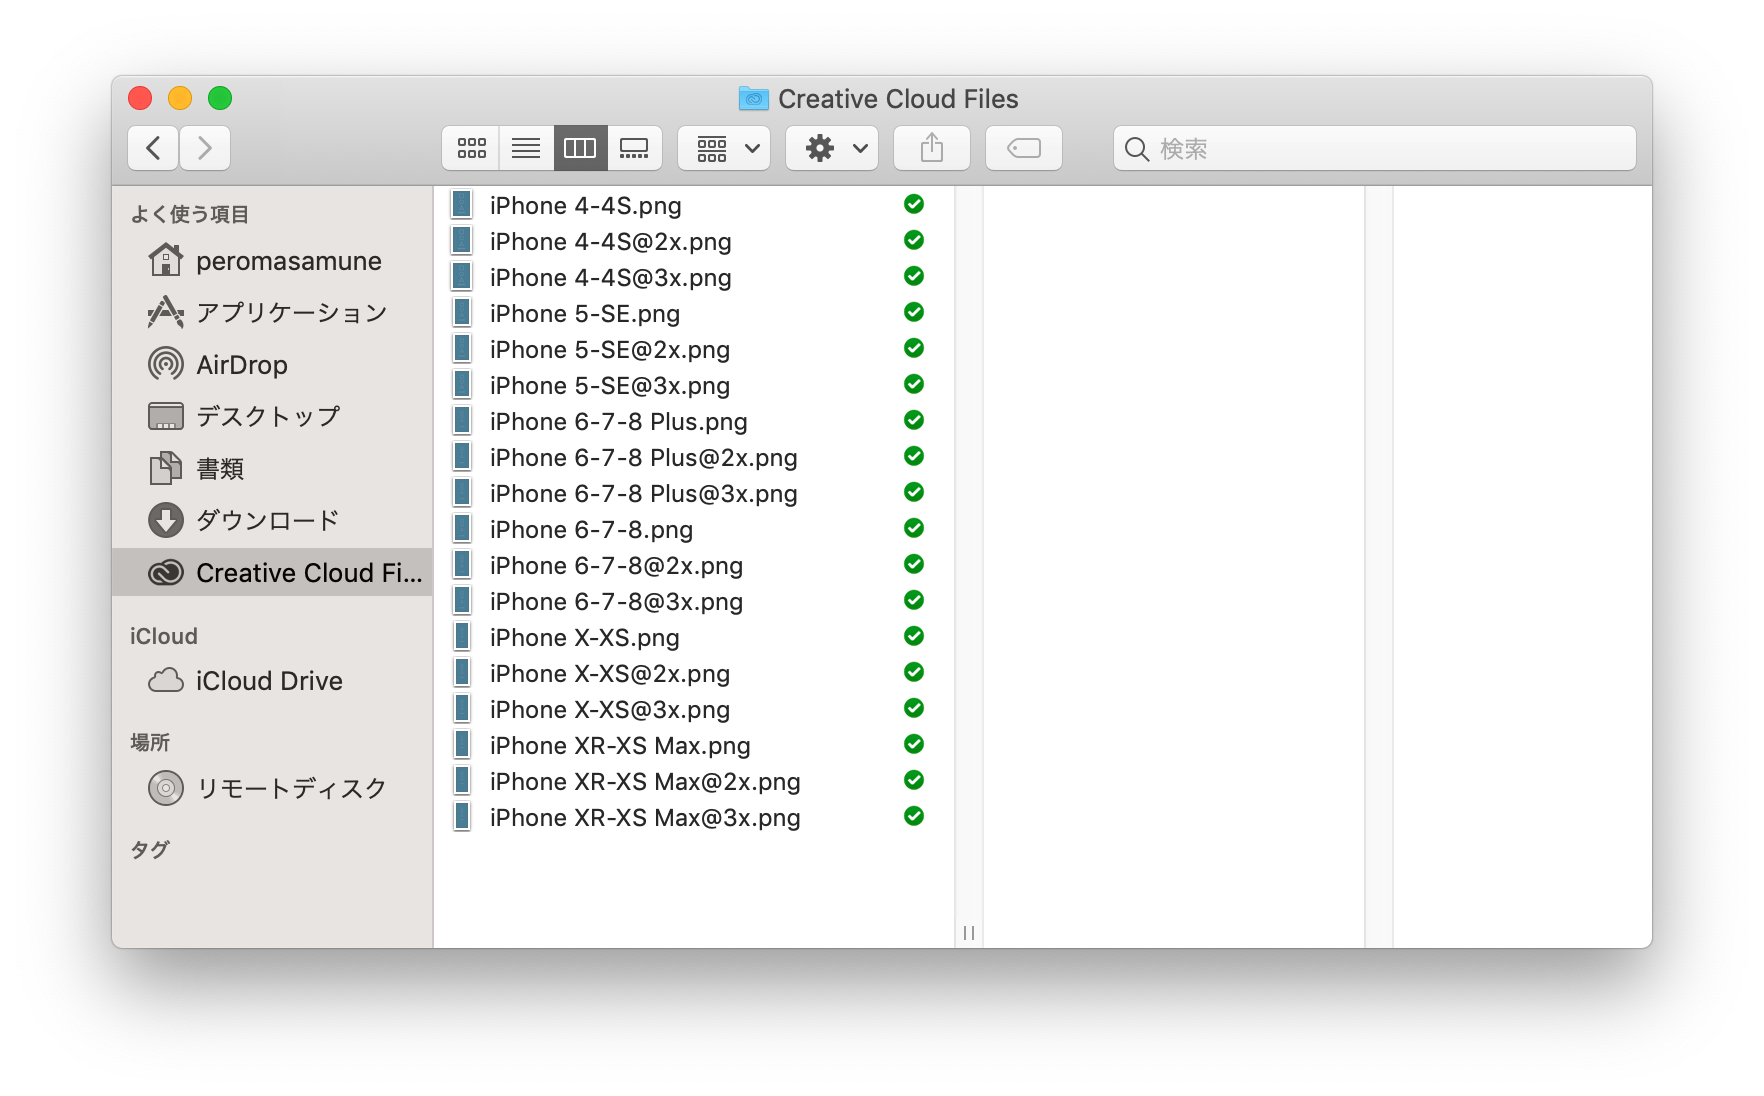Switch to gallery view
The height and width of the screenshot is (1096, 1764).
coord(634,148)
